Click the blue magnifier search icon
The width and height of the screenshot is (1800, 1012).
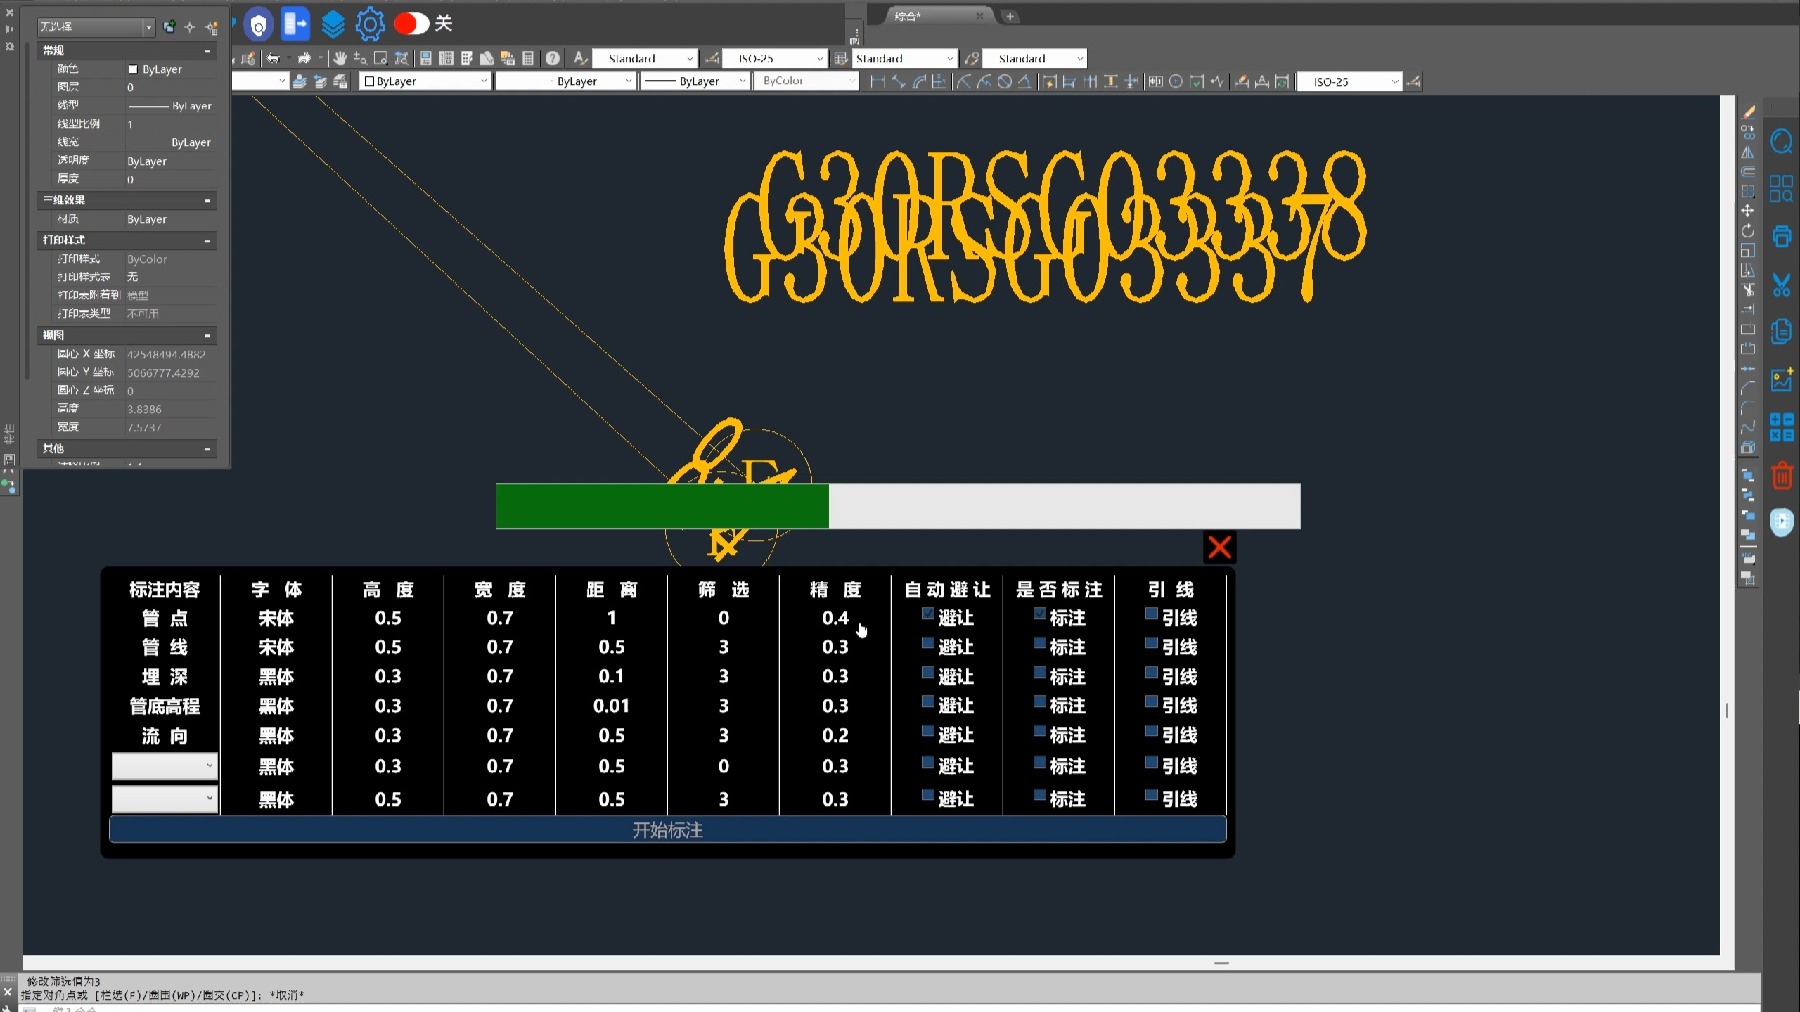(x=1782, y=141)
